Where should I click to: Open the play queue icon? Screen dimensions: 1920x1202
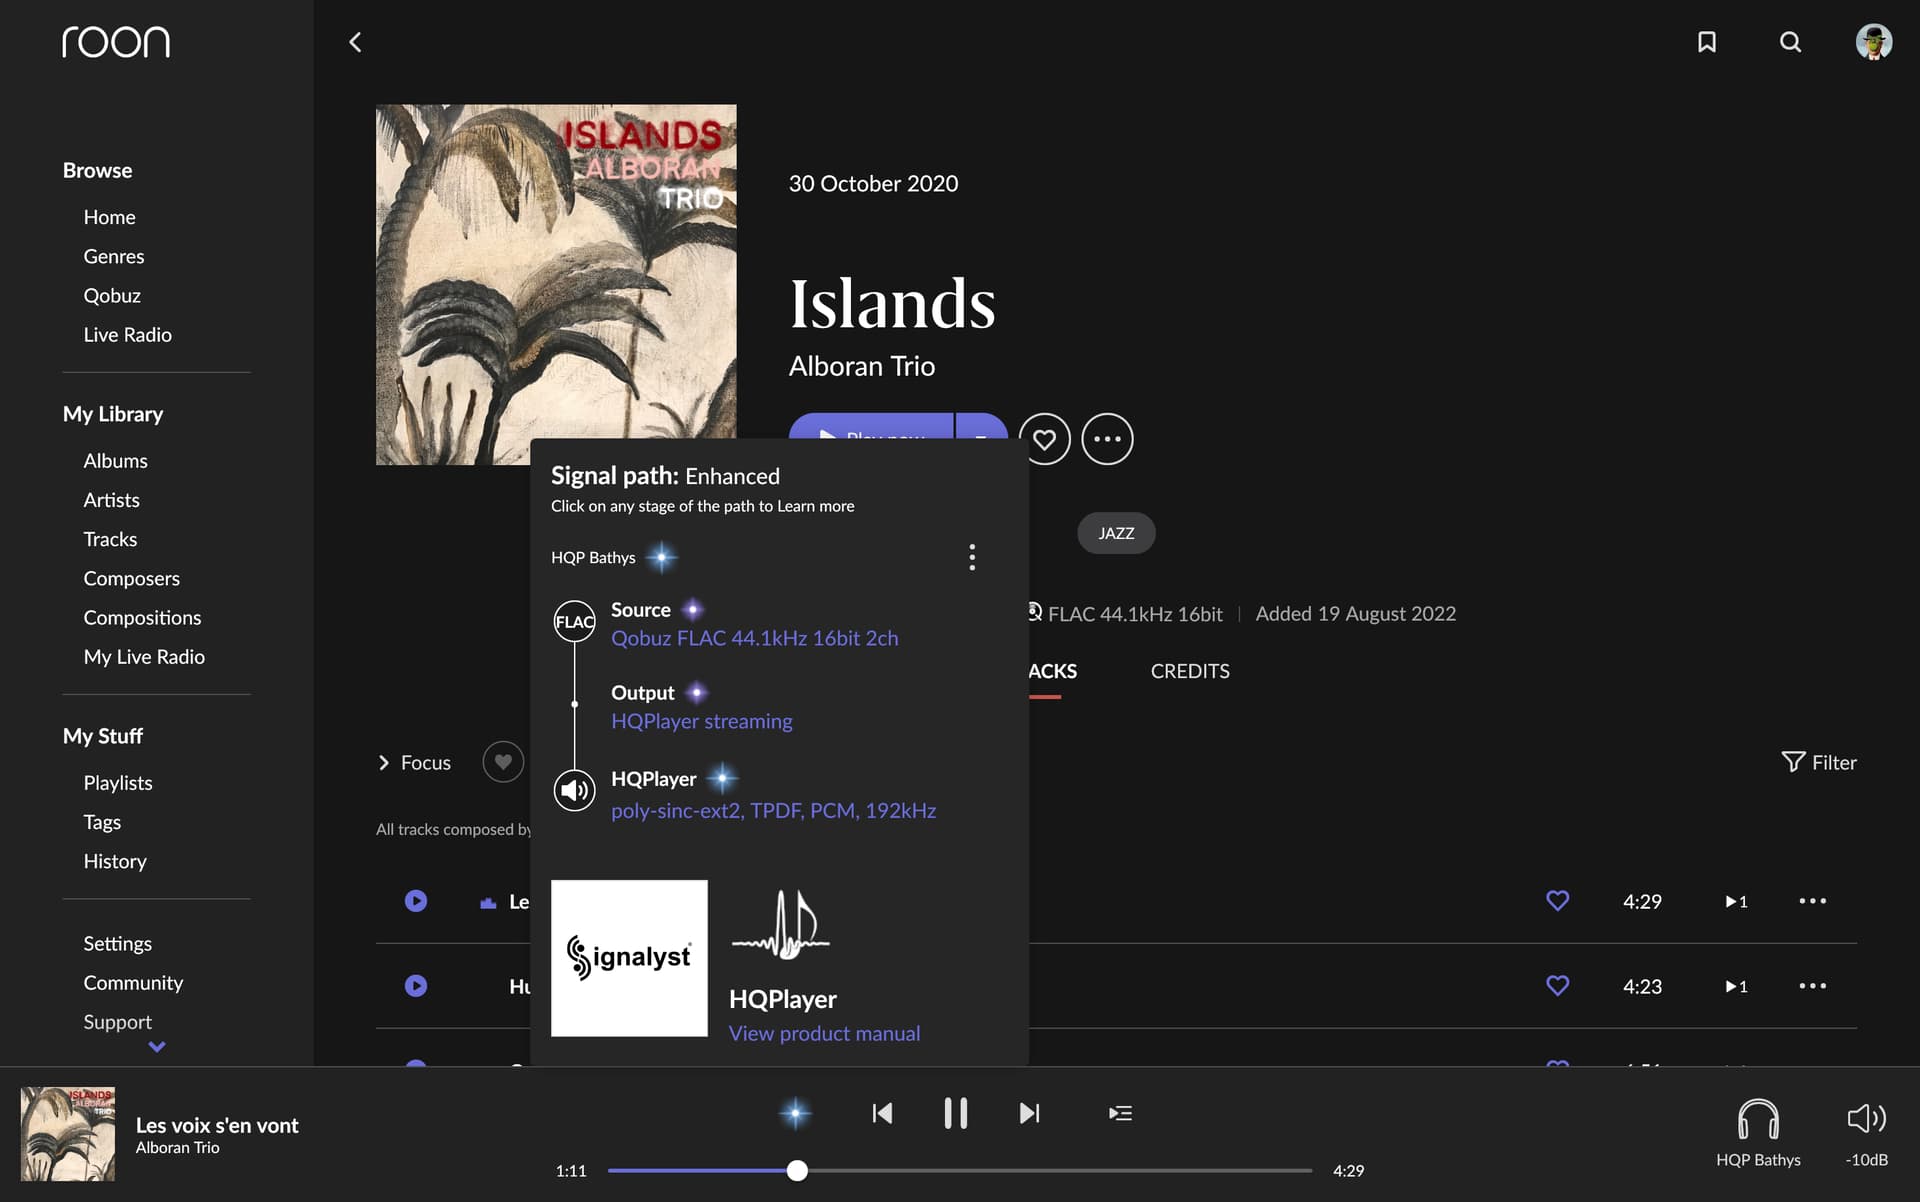pyautogui.click(x=1120, y=1113)
